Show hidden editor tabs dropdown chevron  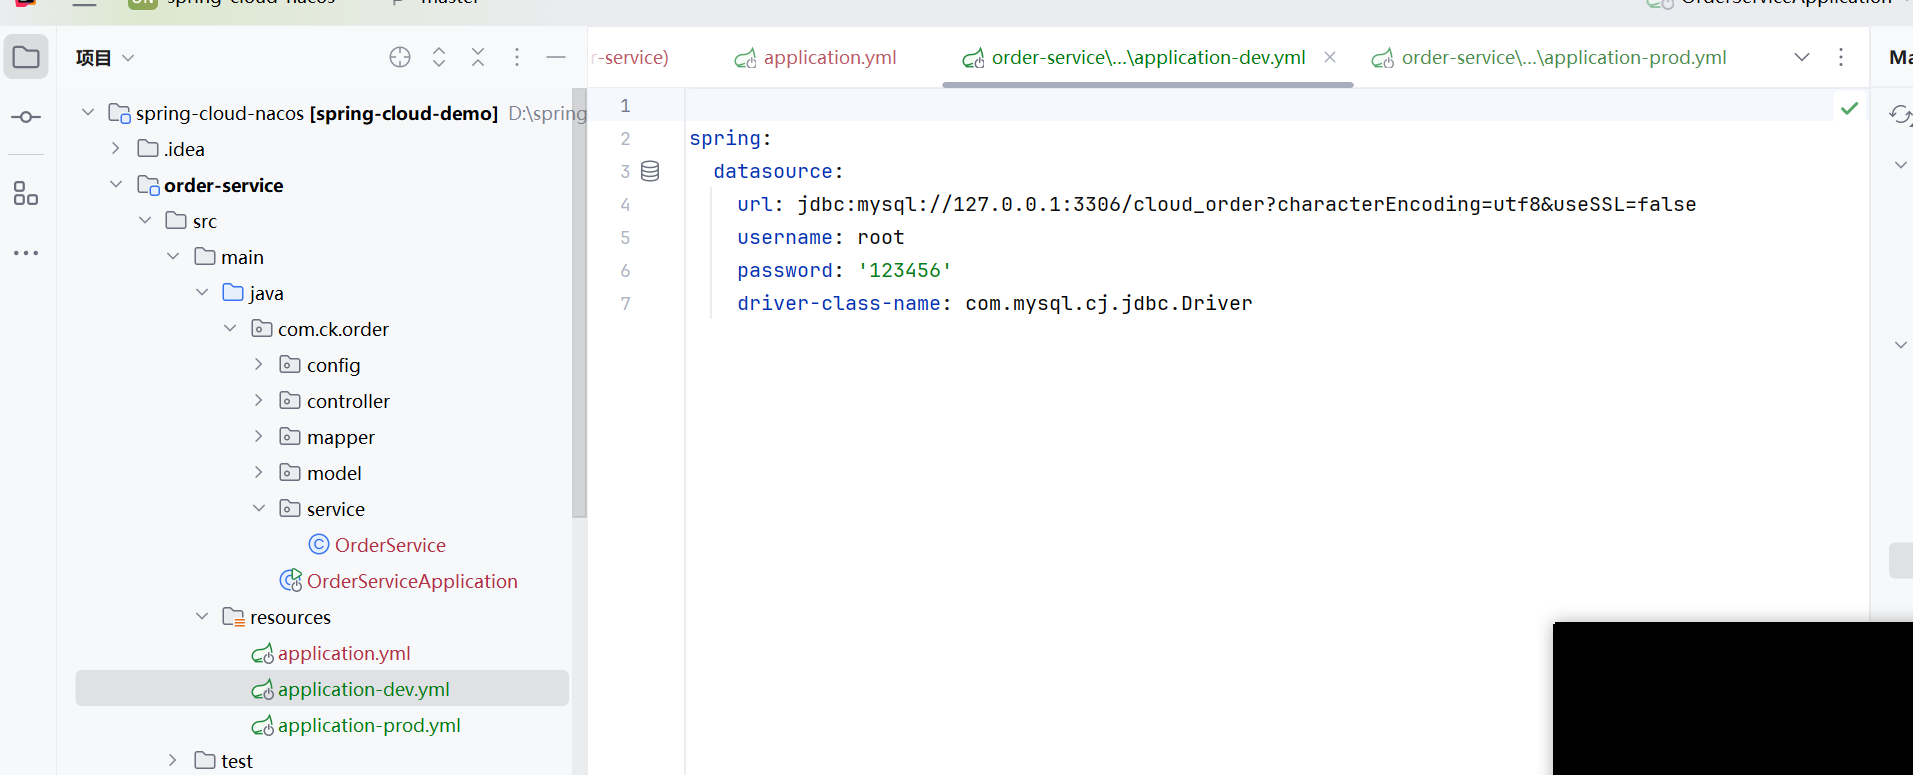tap(1802, 57)
